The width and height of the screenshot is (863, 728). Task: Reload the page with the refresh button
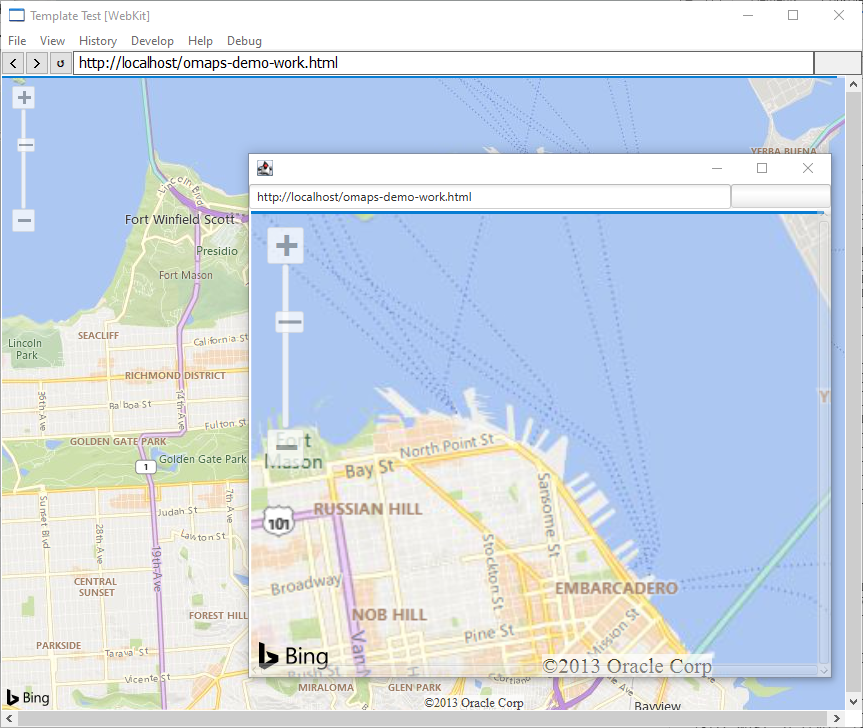(x=60, y=63)
